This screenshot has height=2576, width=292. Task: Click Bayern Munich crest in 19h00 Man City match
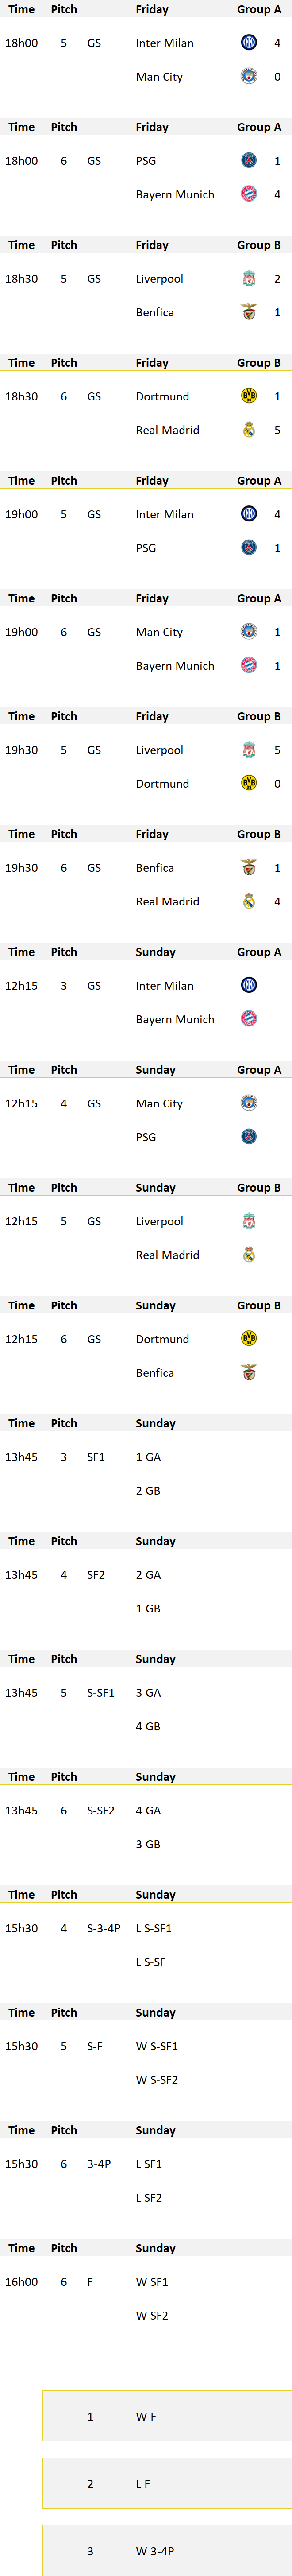click(x=249, y=665)
